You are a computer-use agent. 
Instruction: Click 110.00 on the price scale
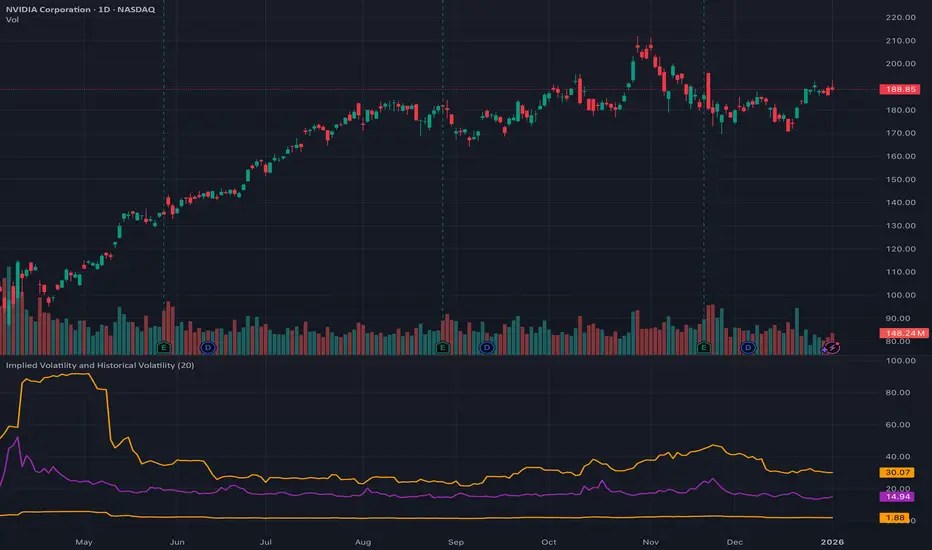(900, 272)
